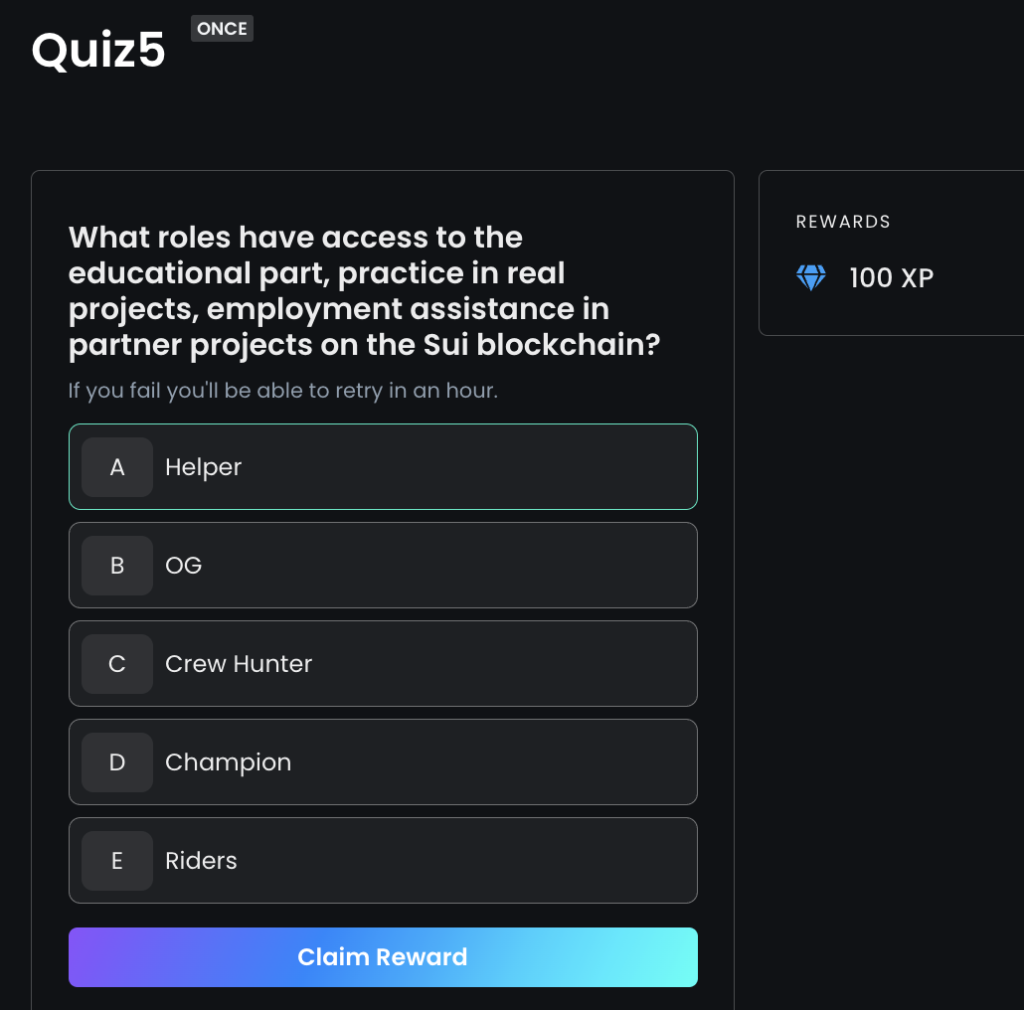The width and height of the screenshot is (1024, 1010).
Task: Click the Crew Hunter label text
Action: [238, 664]
